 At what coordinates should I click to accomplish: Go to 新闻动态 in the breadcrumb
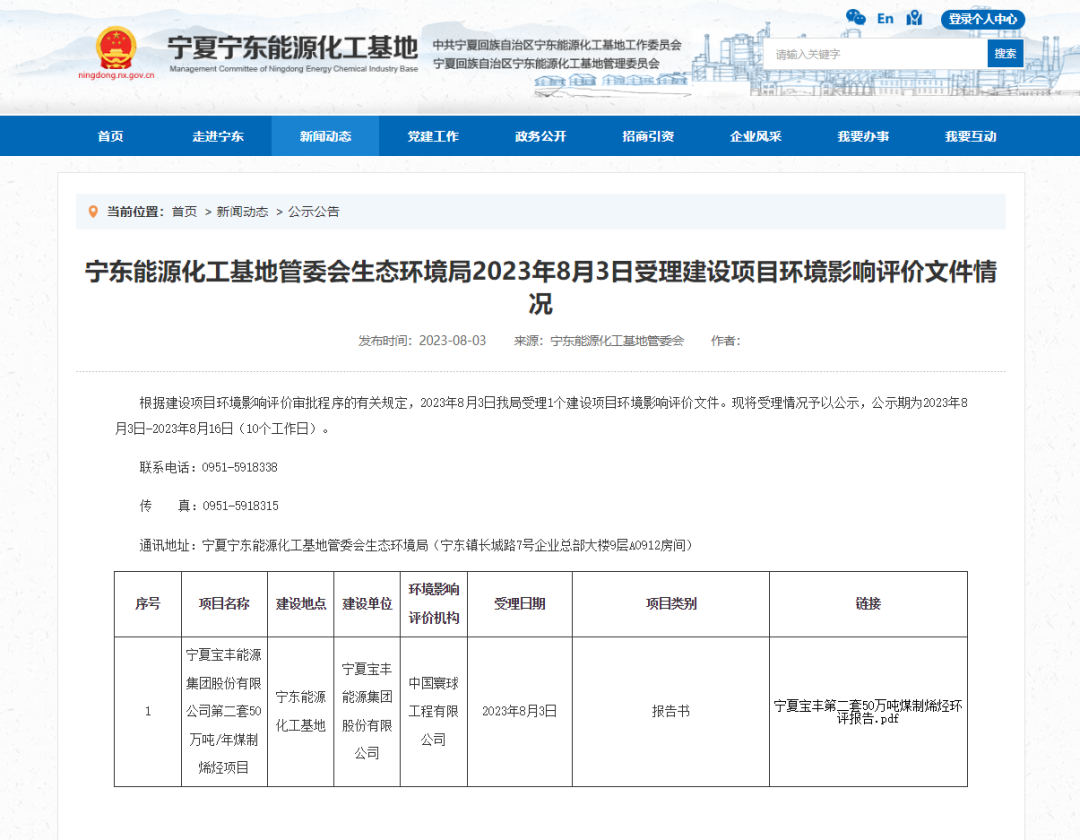click(242, 211)
